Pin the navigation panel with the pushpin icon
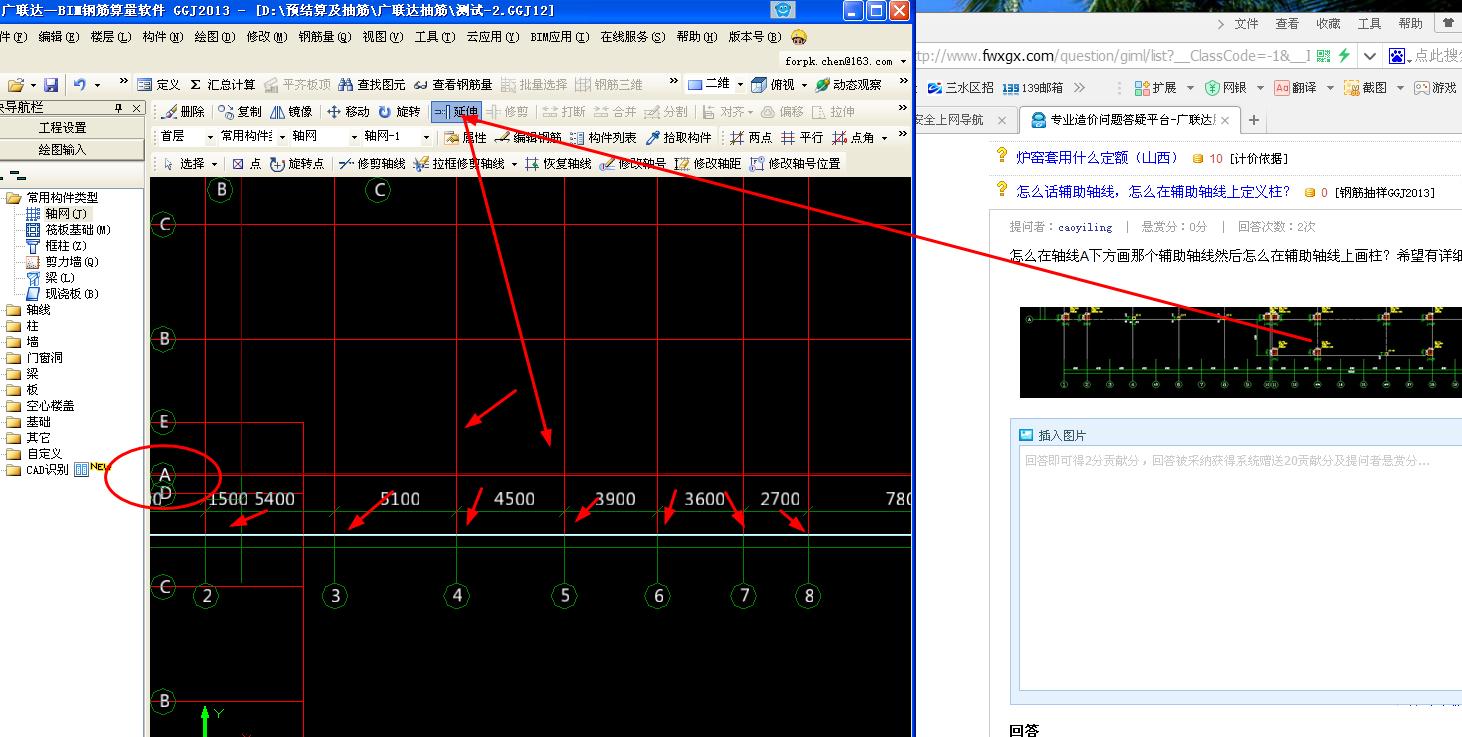This screenshot has width=1462, height=737. click(x=119, y=108)
